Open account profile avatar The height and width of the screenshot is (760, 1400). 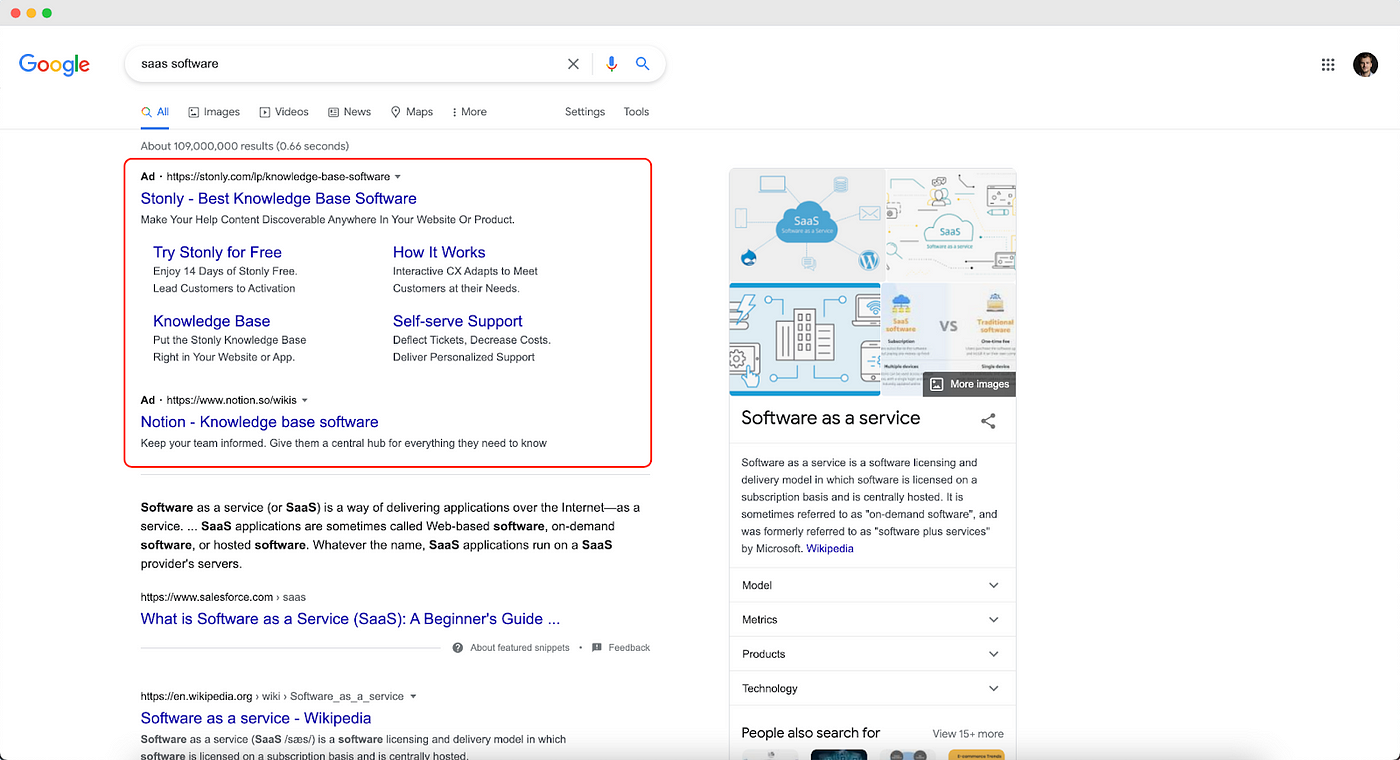1365,65
